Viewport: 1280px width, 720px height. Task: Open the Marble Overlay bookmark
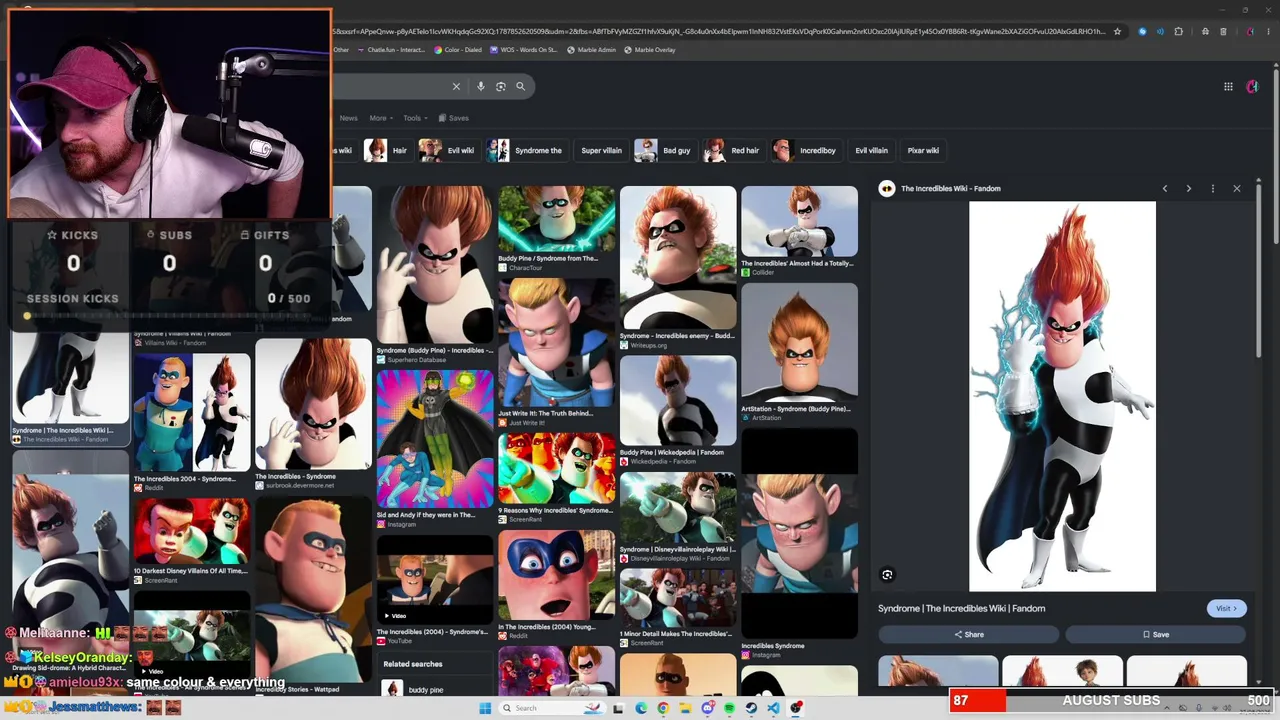[650, 50]
